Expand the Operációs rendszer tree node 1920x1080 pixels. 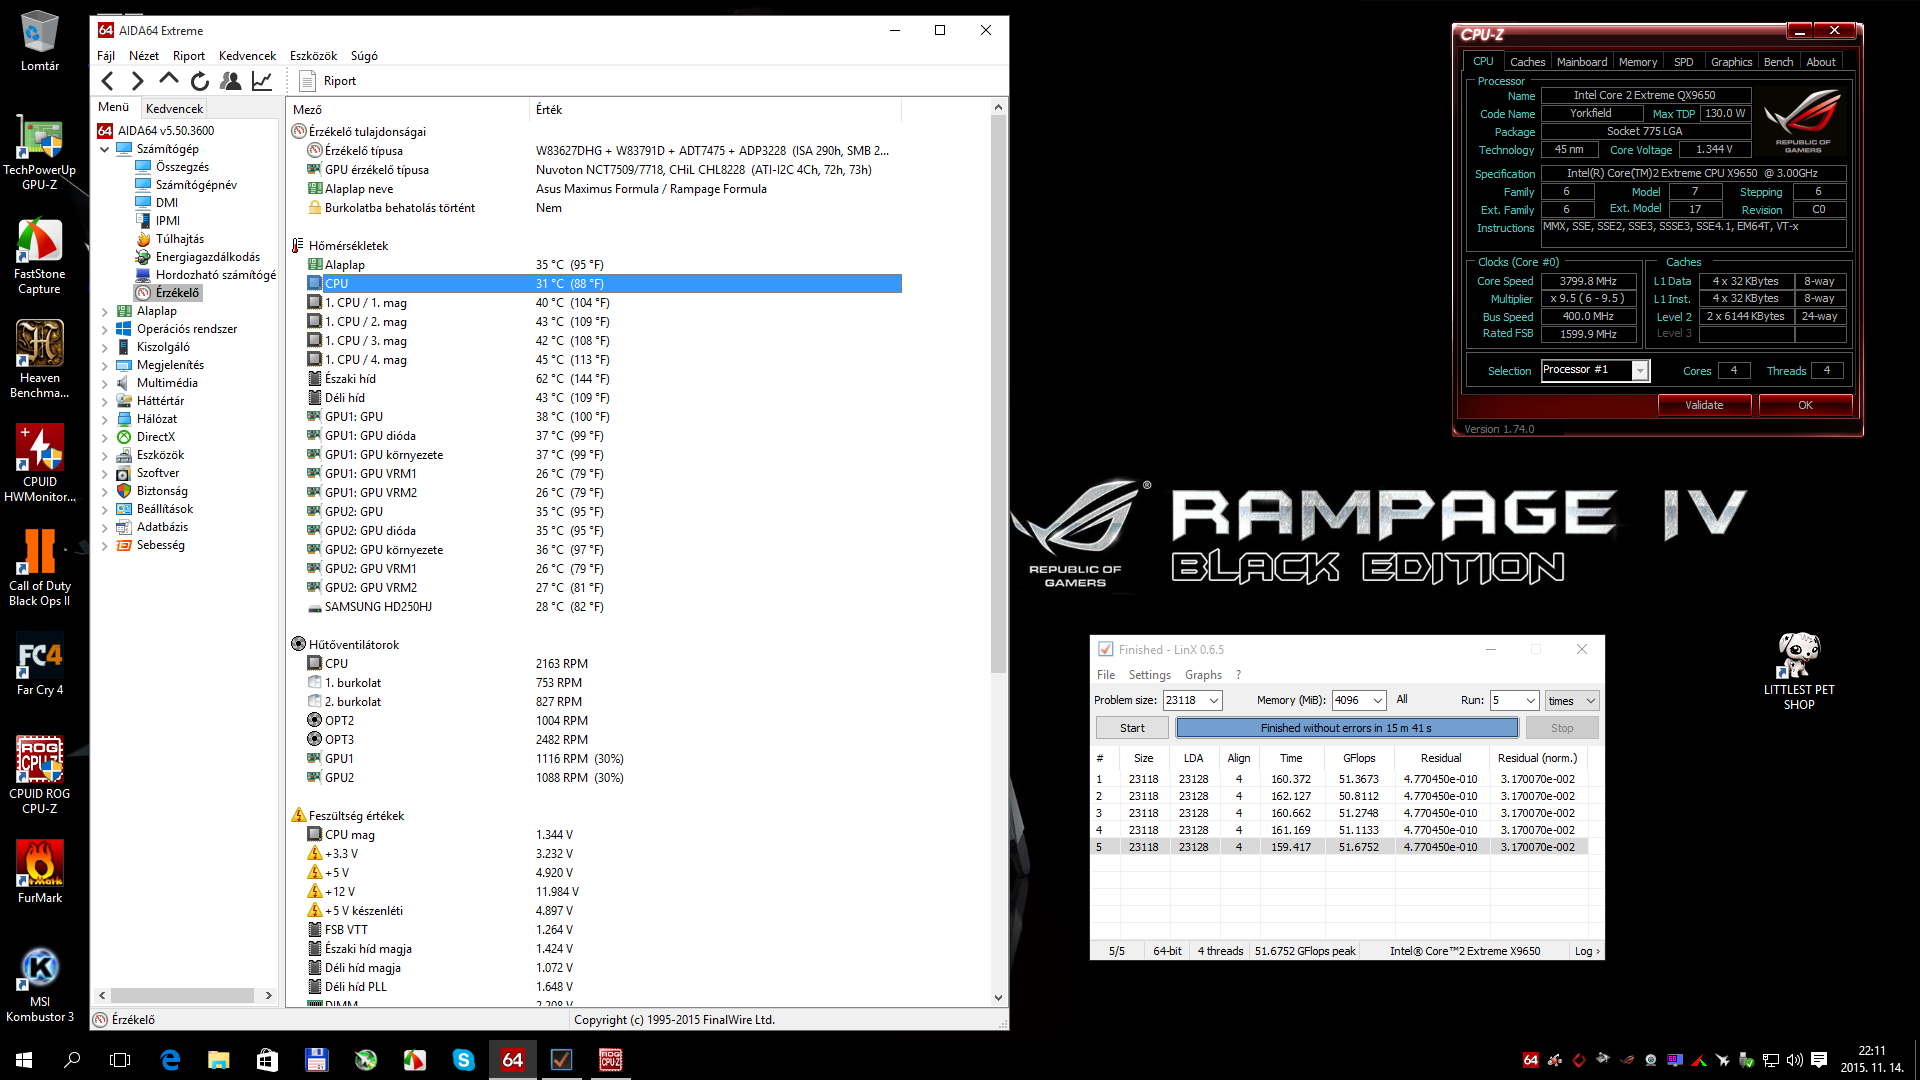pos(104,329)
